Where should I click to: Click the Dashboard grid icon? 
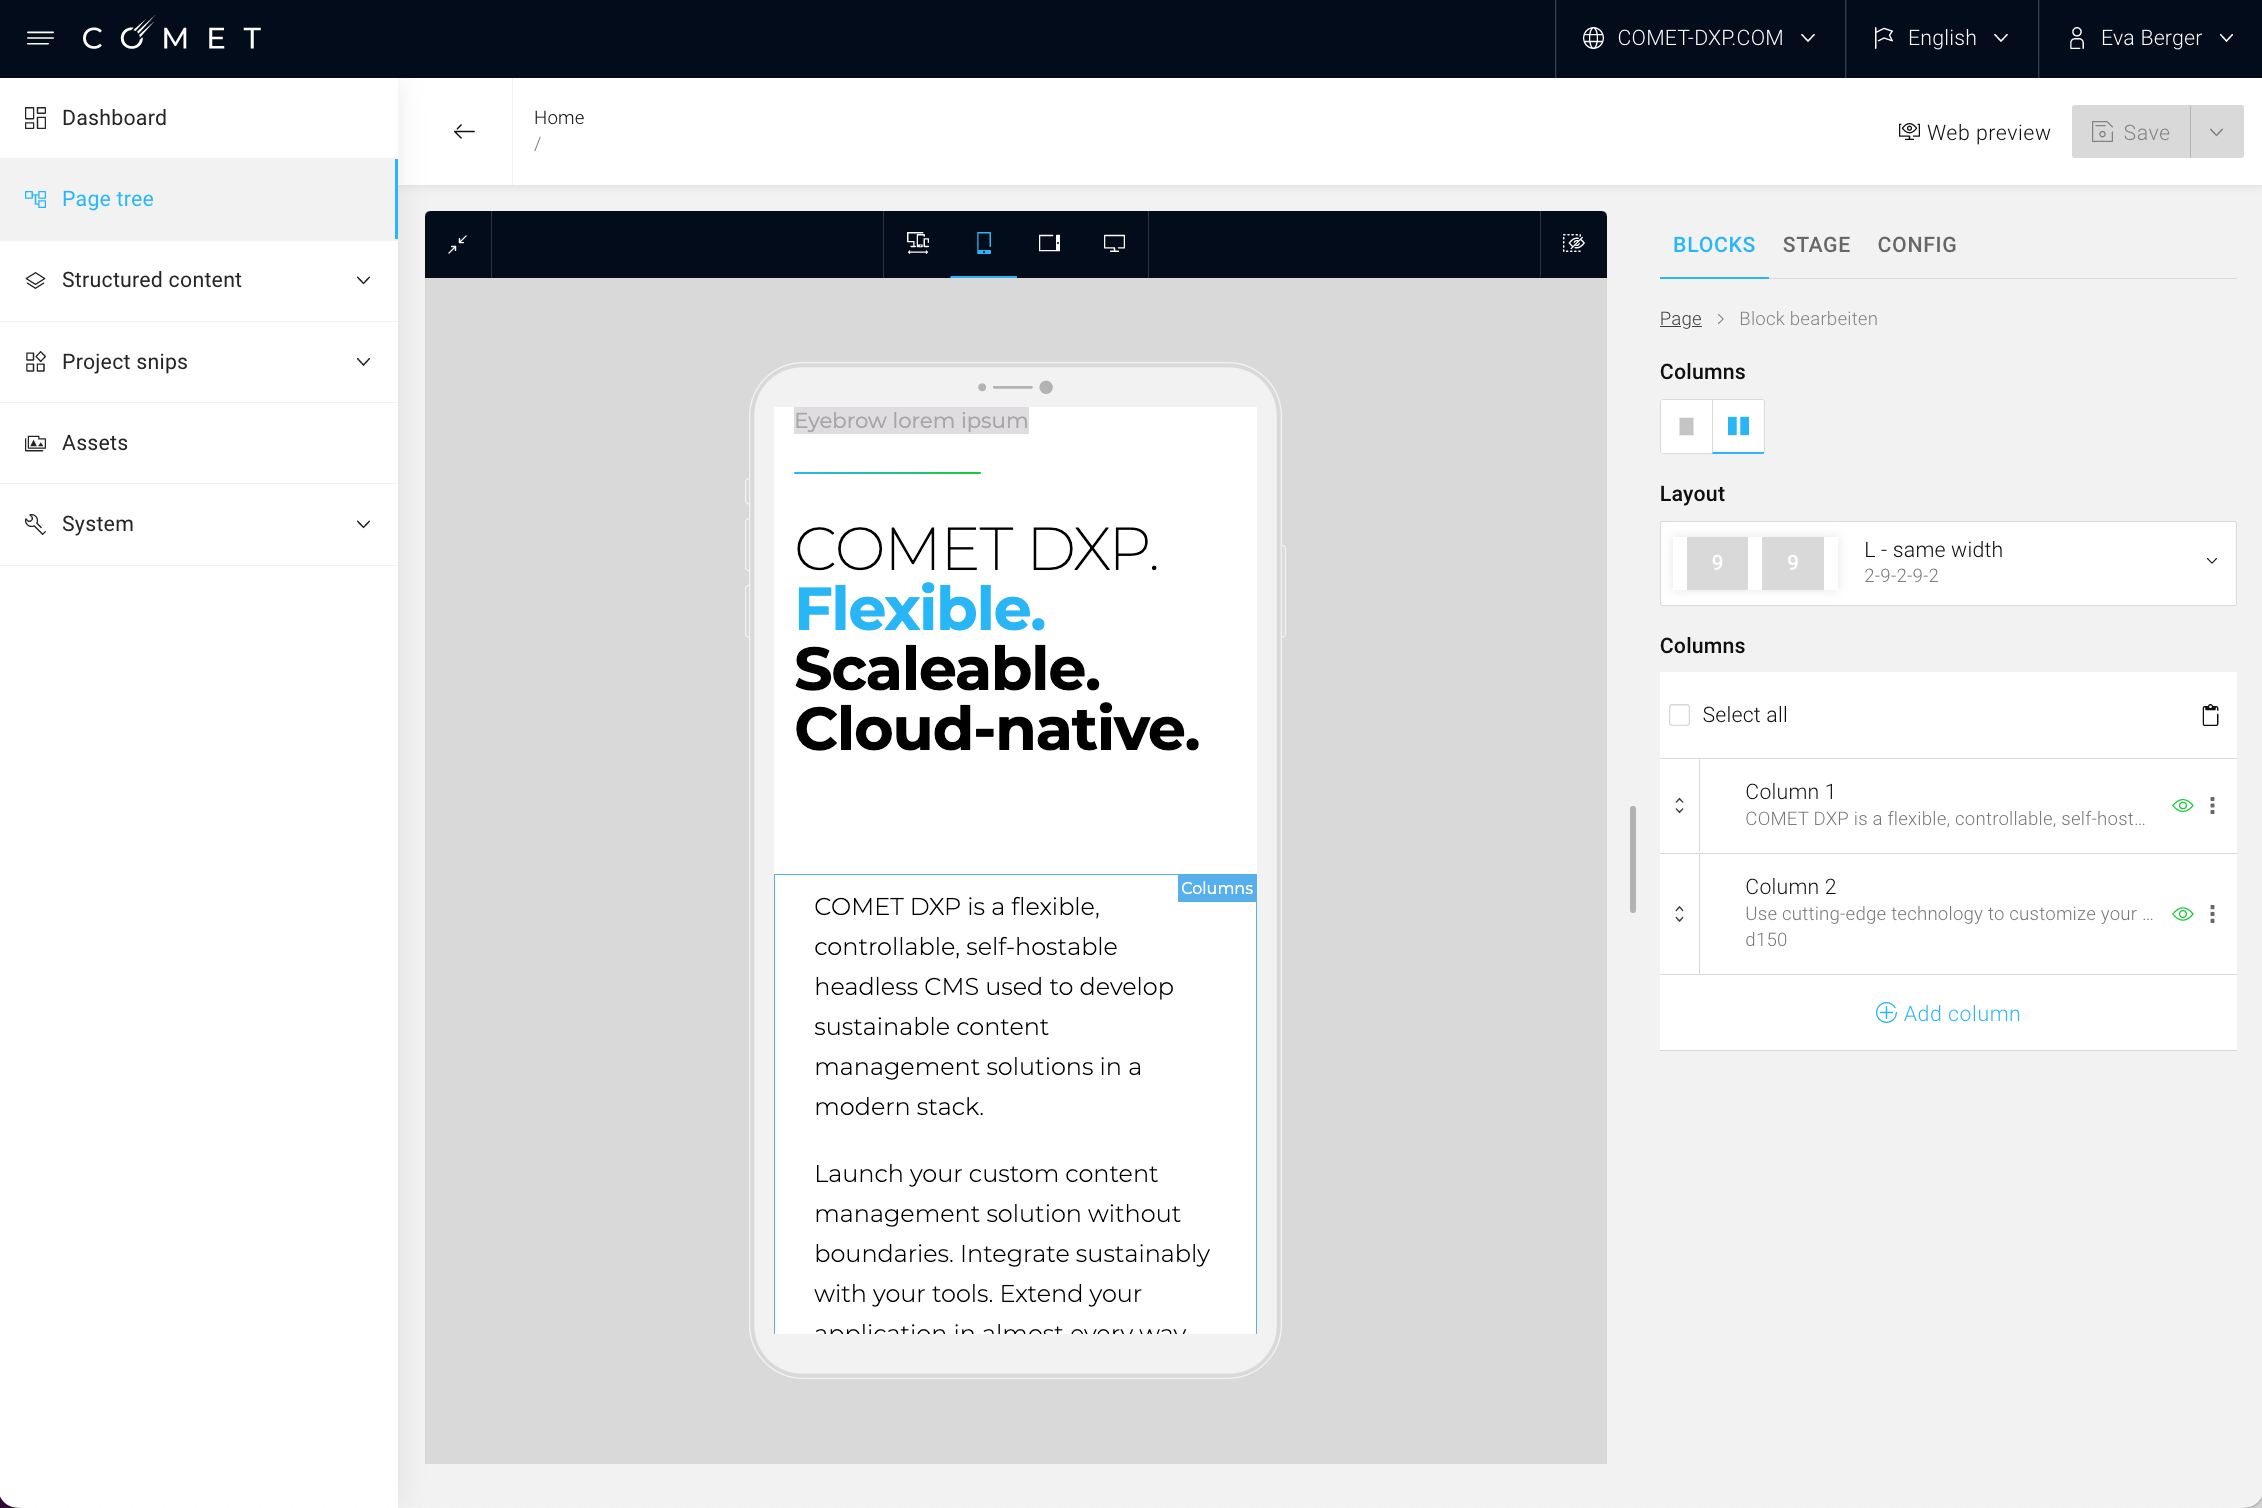pyautogui.click(x=36, y=118)
